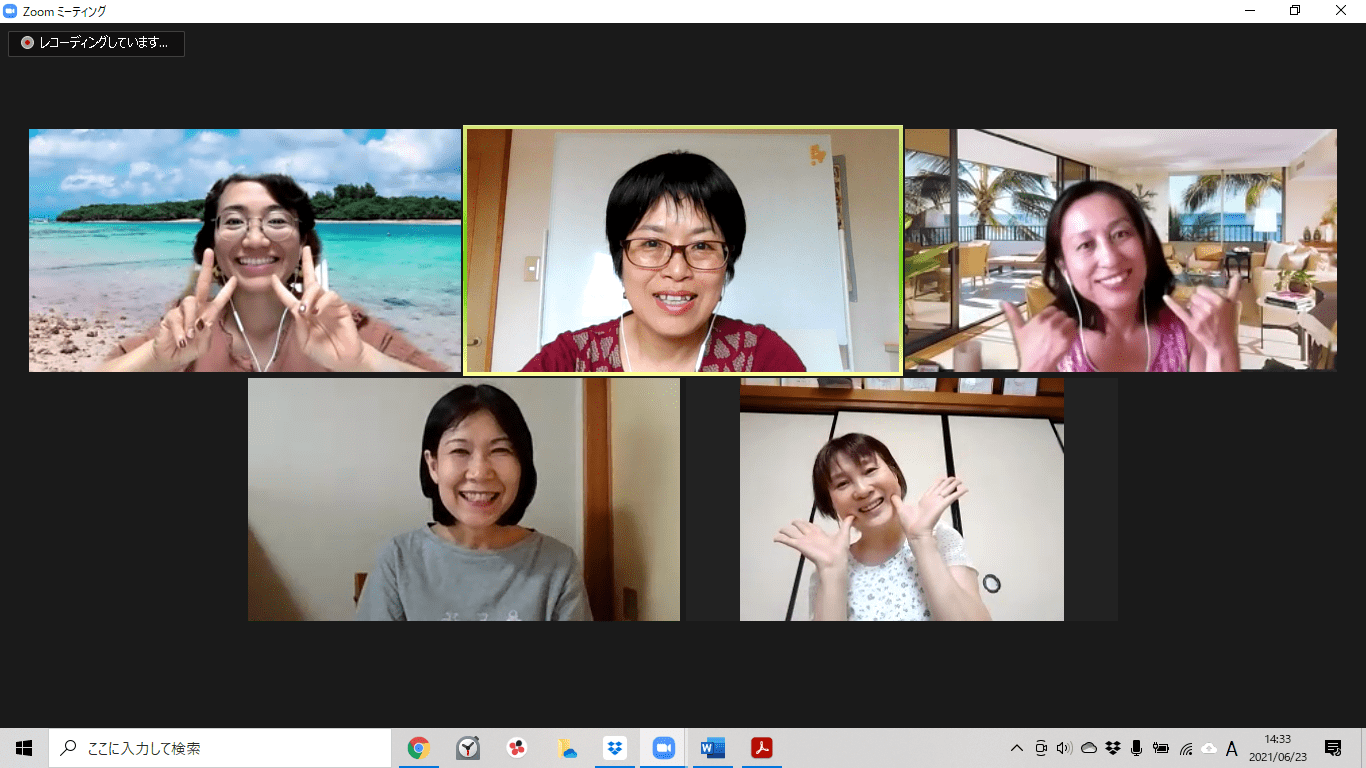
Task: Select the highlighted active speaker video
Action: (x=683, y=250)
